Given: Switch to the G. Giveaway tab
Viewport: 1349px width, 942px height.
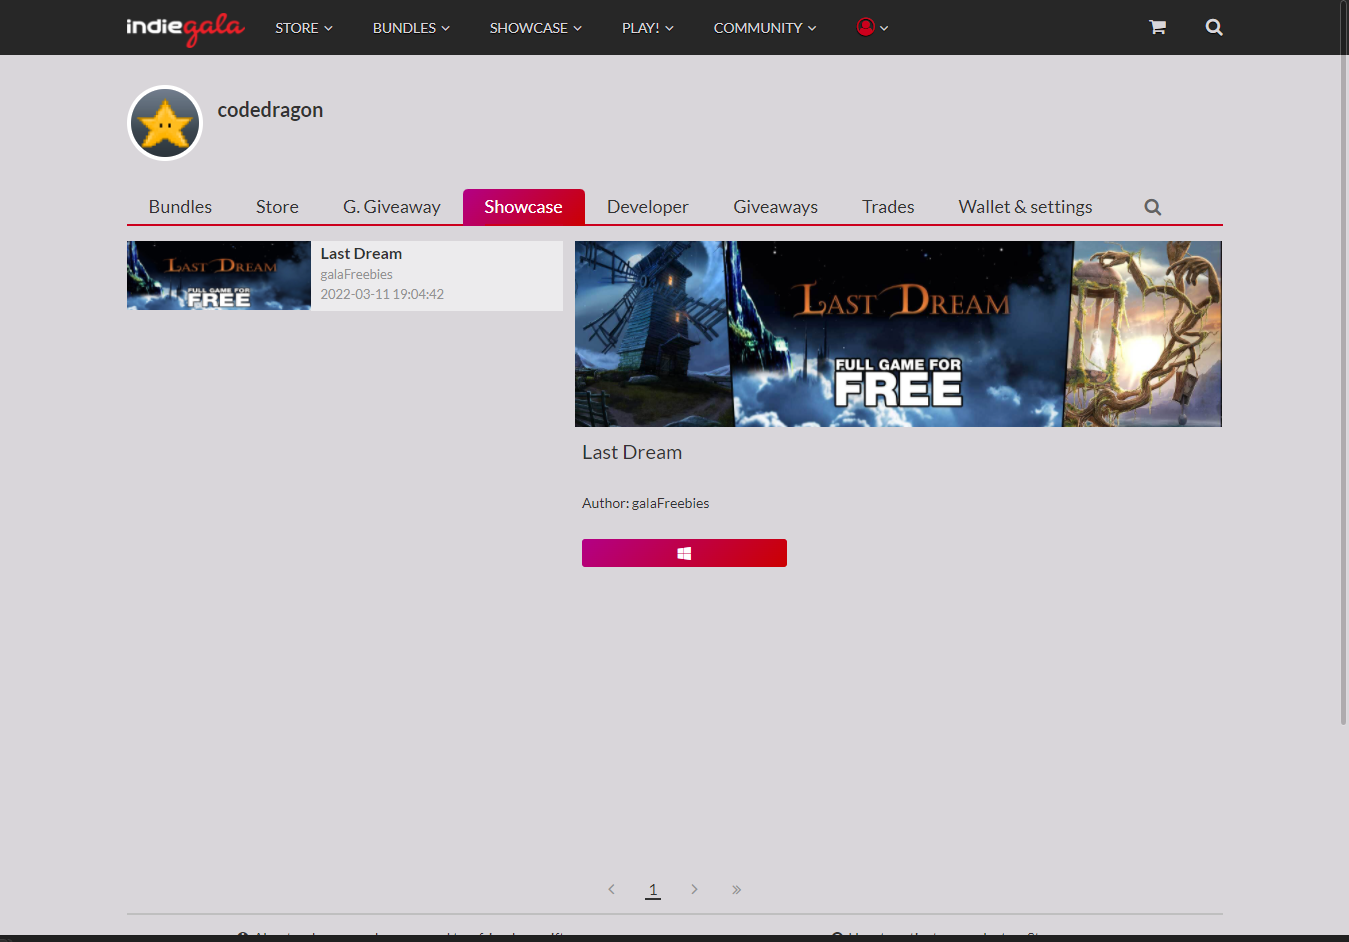Looking at the screenshot, I should point(391,207).
